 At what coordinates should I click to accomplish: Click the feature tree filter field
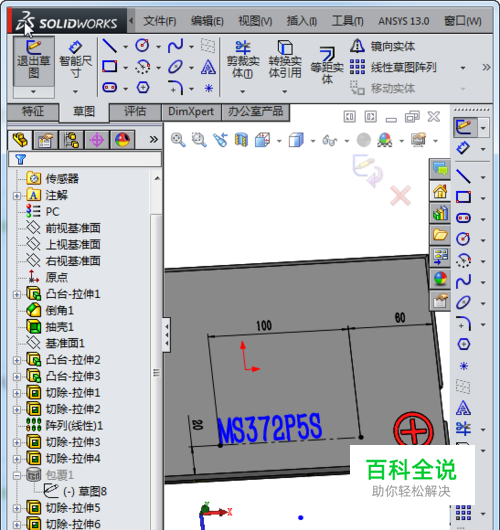[85, 159]
